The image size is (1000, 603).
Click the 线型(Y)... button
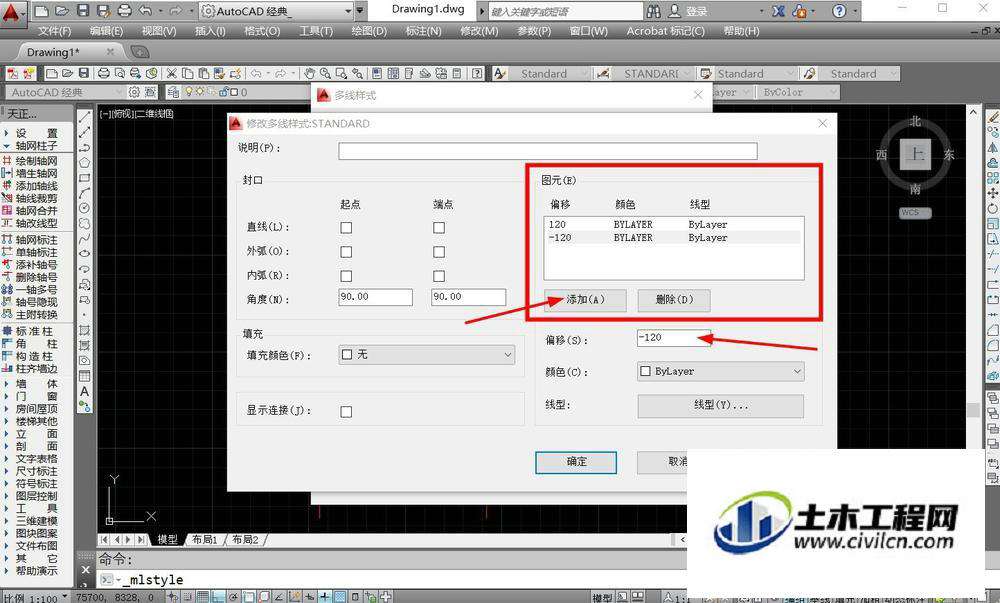tap(721, 405)
